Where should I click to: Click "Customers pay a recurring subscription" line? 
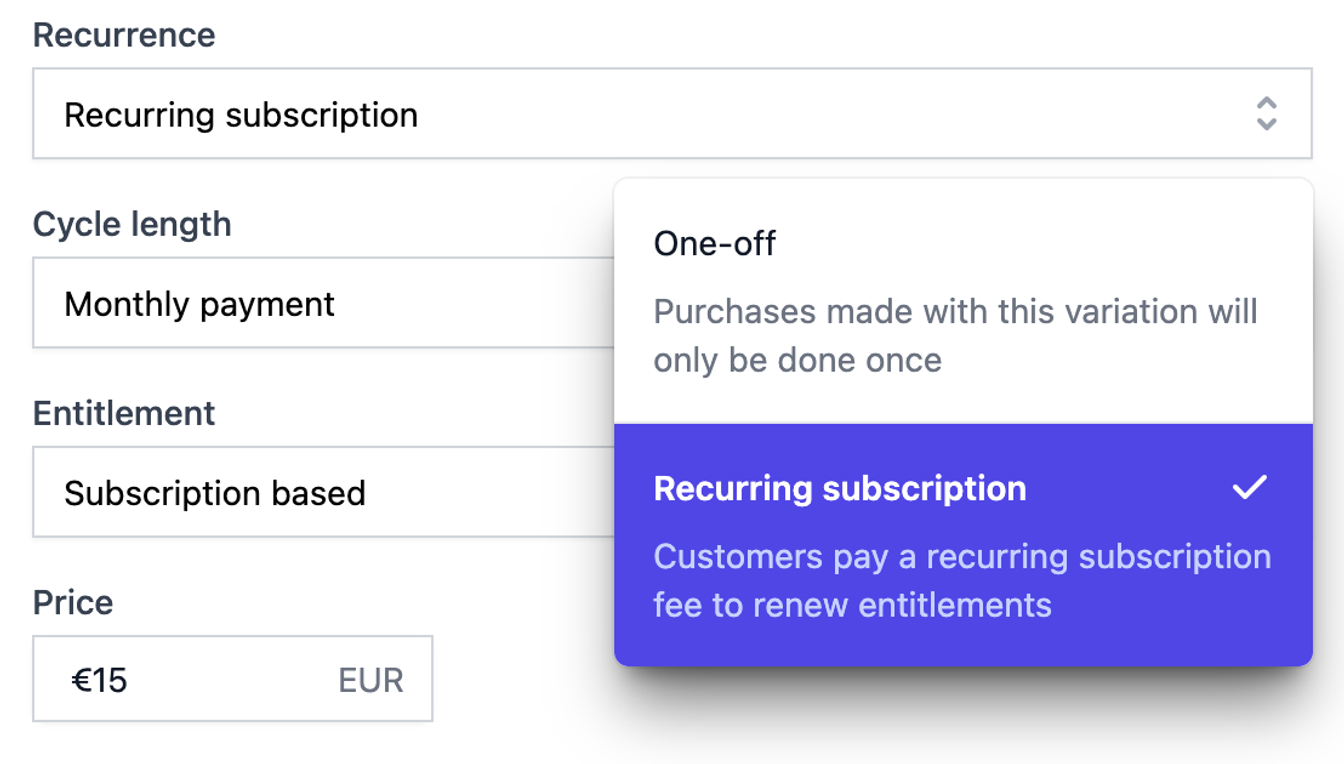click(962, 557)
